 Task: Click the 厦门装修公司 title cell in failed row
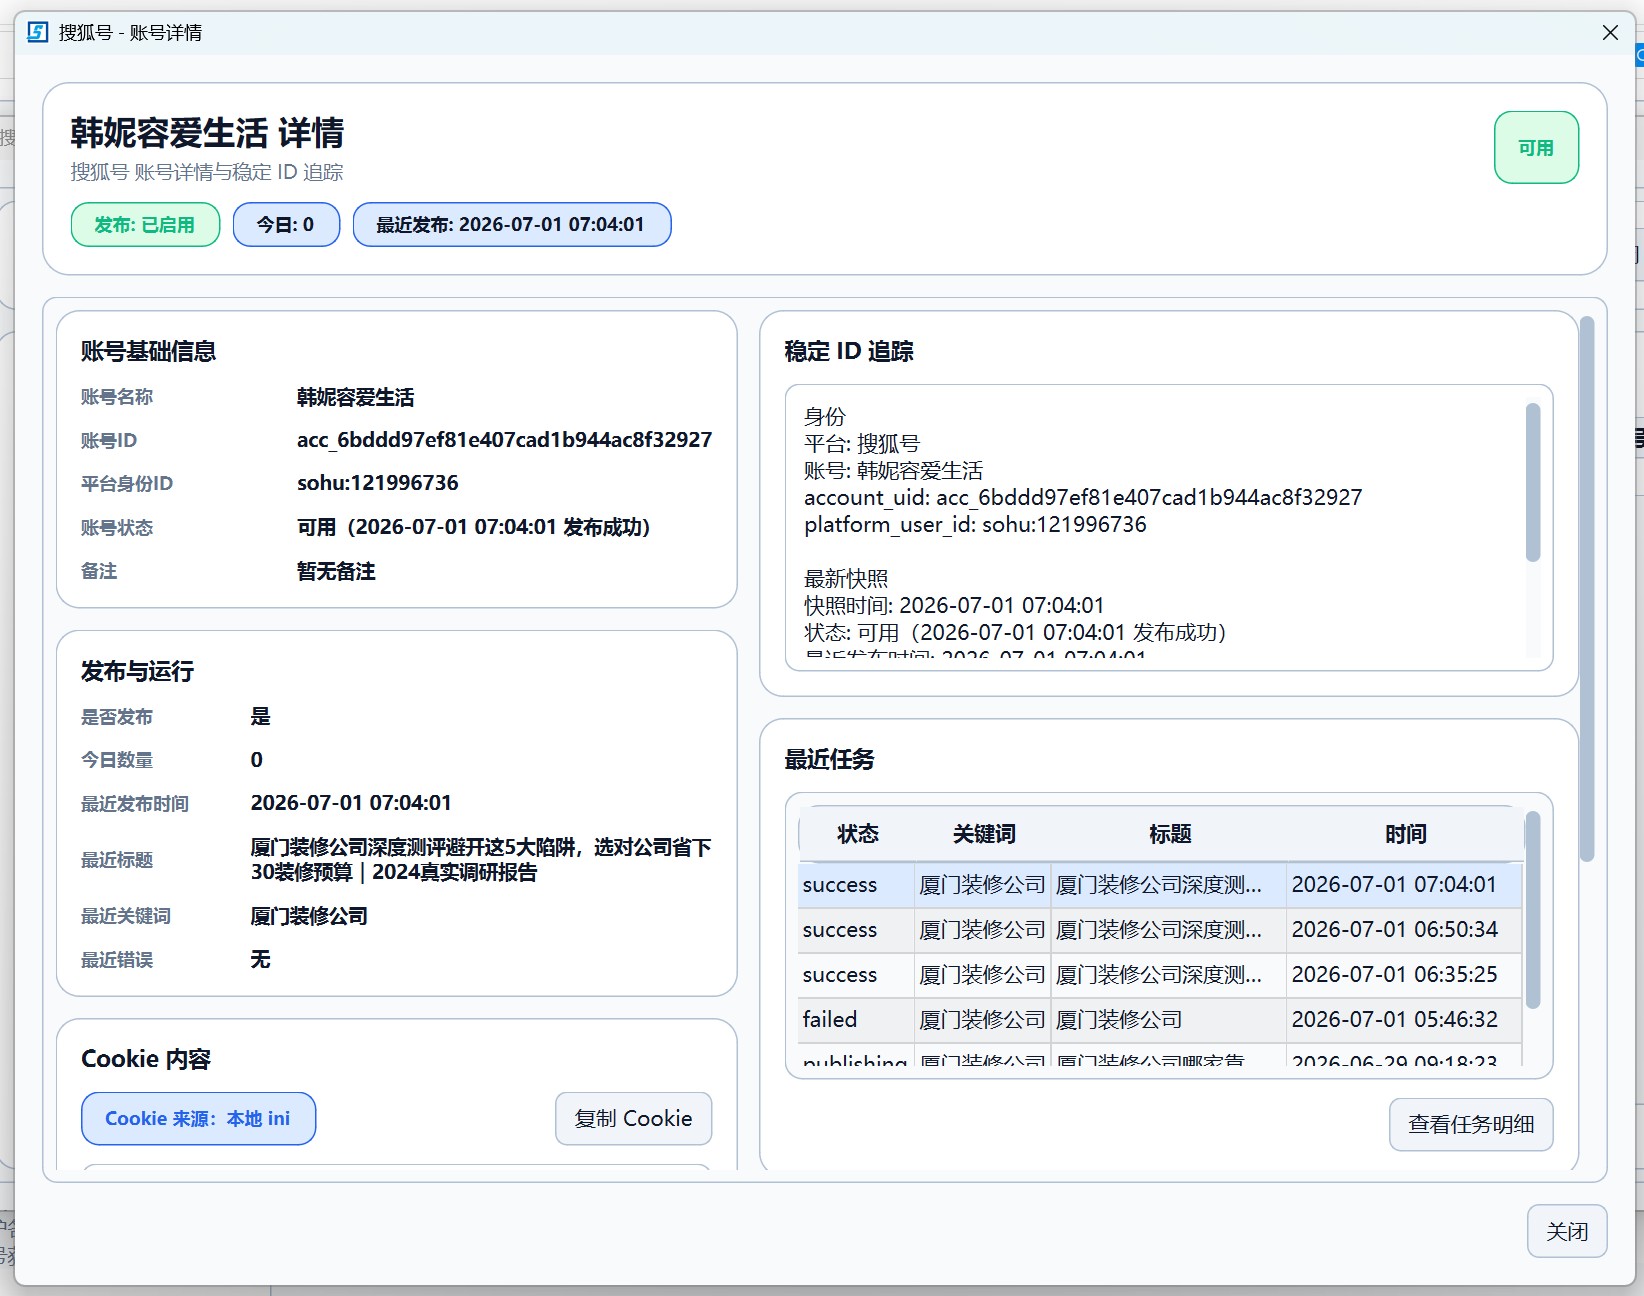[1168, 1020]
